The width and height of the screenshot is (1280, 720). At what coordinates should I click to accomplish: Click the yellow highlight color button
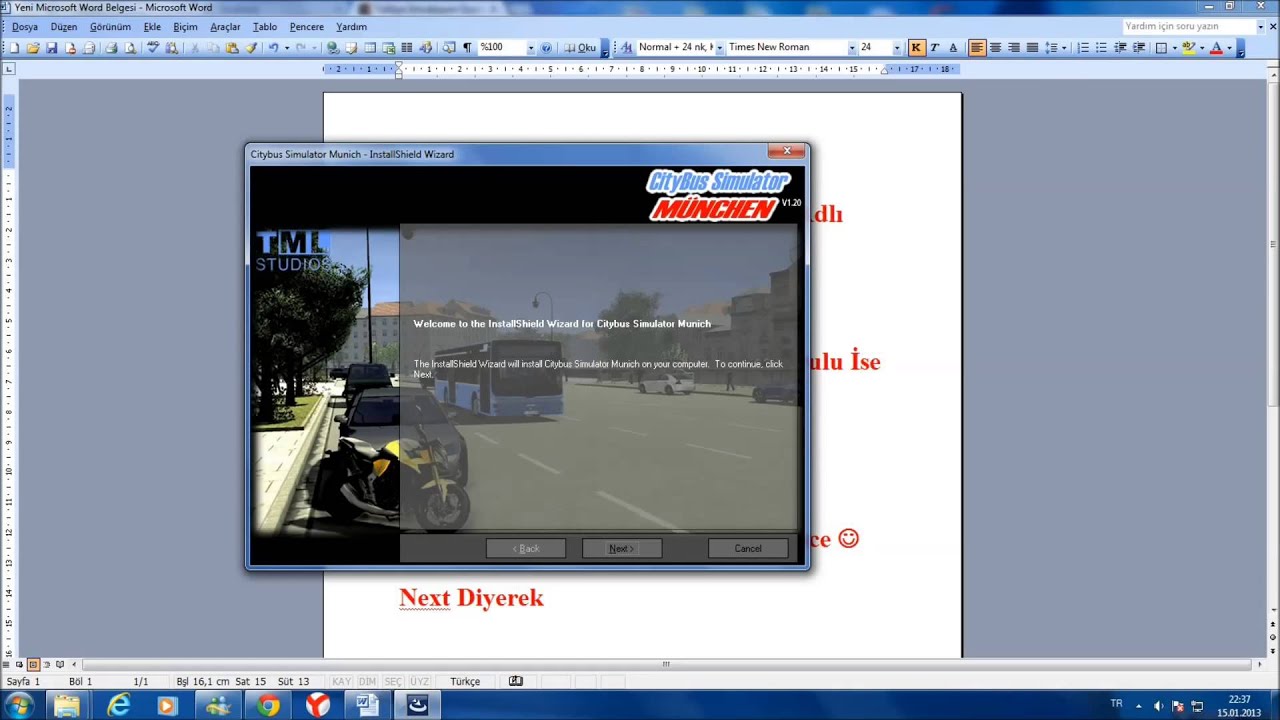pos(1188,47)
